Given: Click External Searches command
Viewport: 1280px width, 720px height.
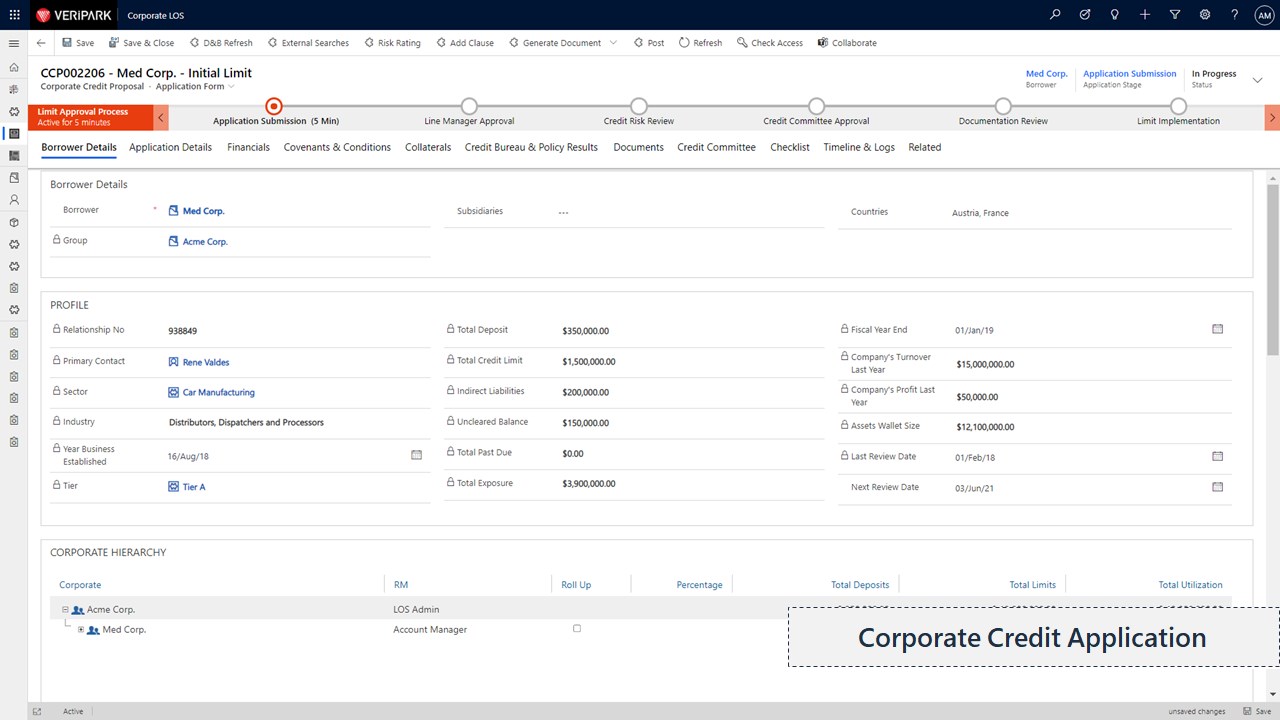Looking at the screenshot, I should tap(308, 43).
